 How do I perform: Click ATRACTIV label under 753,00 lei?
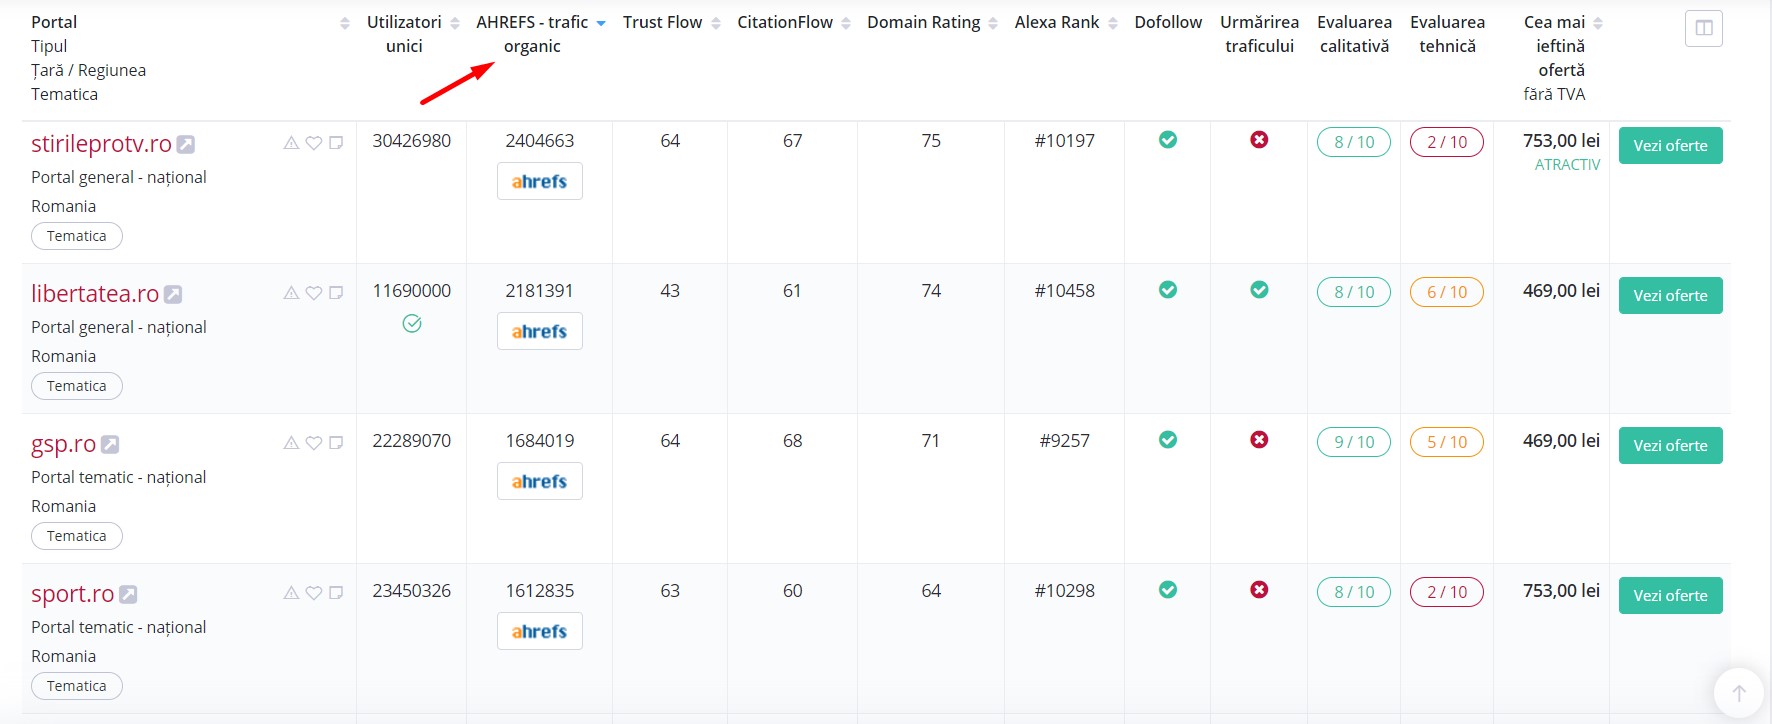tap(1567, 165)
